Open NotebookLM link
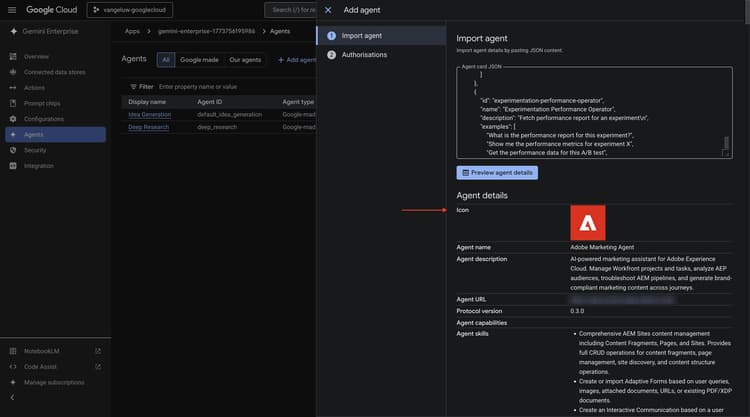The image size is (750, 417). [42, 351]
